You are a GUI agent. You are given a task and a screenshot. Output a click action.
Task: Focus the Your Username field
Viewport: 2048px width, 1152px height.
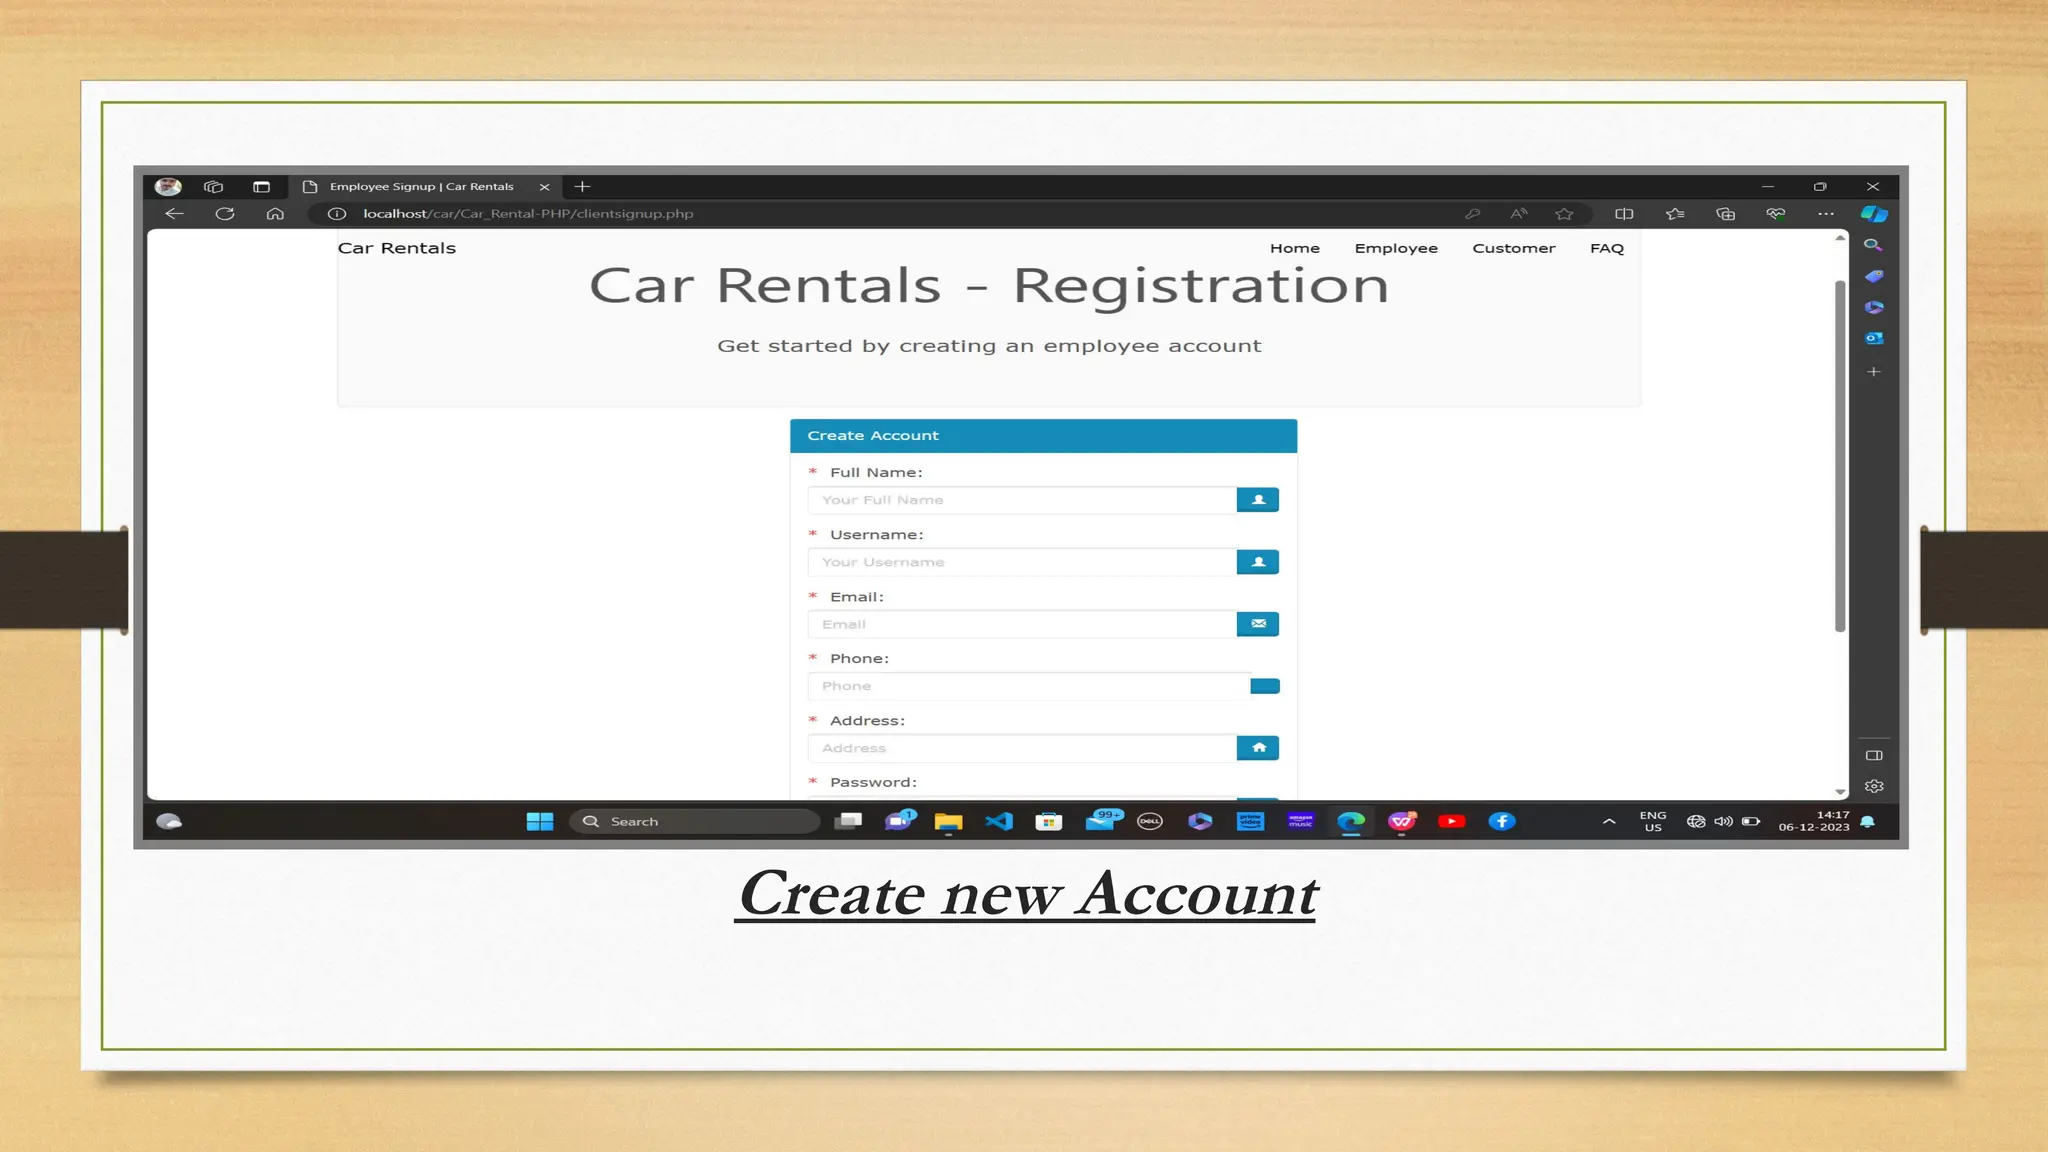coord(1022,562)
